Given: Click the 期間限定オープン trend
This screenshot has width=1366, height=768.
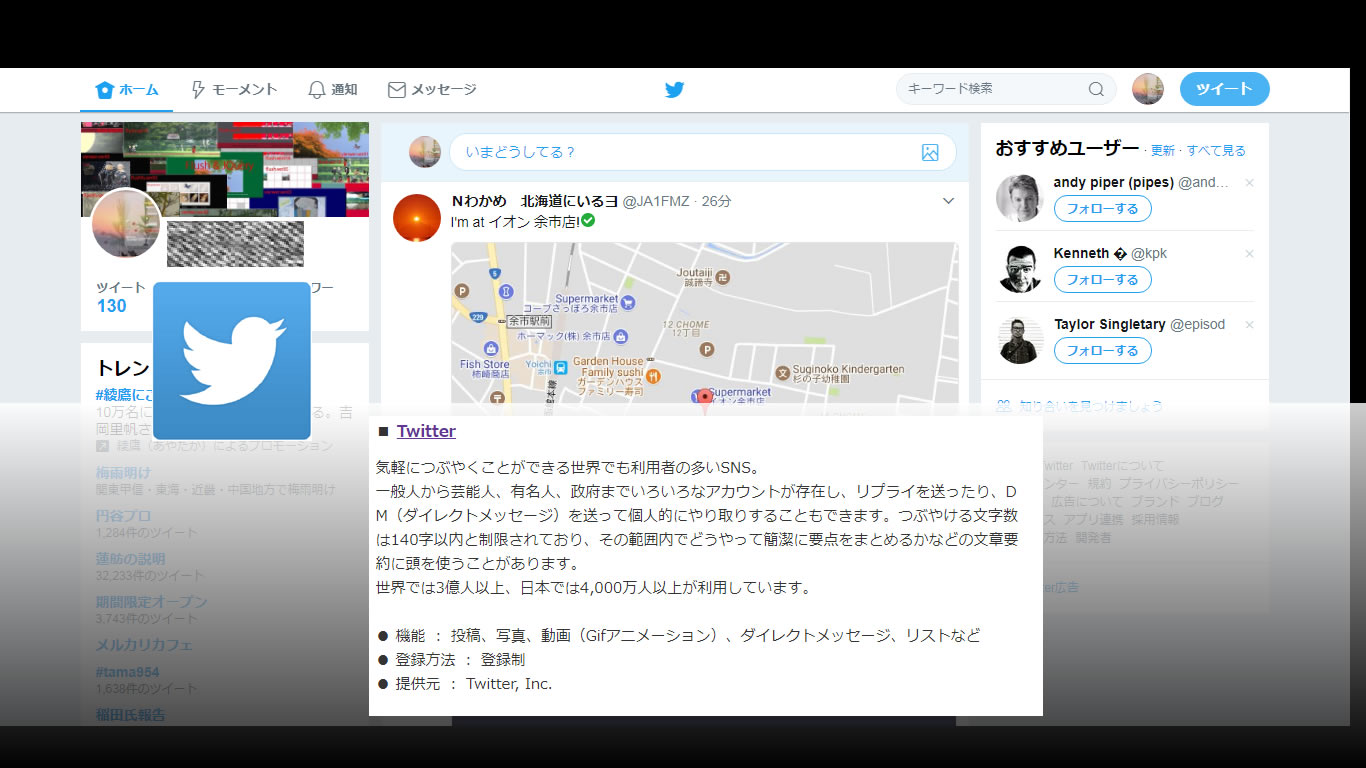Looking at the screenshot, I should pyautogui.click(x=152, y=602).
